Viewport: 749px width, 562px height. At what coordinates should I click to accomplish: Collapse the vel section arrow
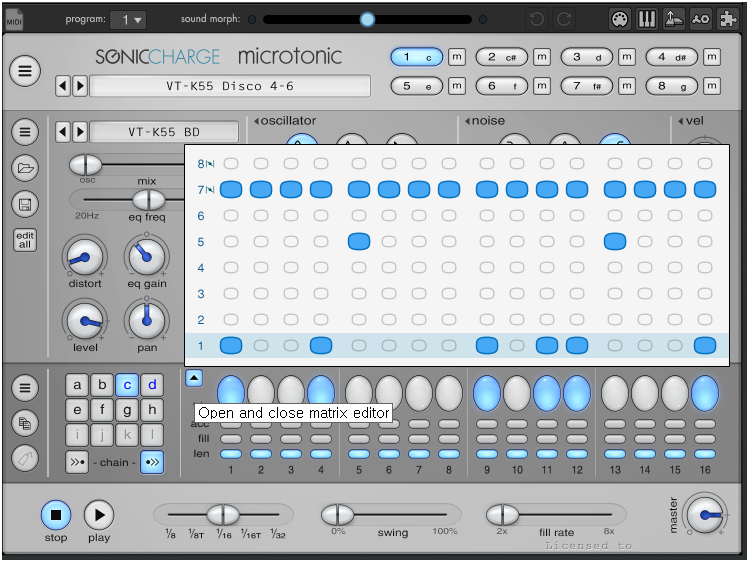click(681, 121)
